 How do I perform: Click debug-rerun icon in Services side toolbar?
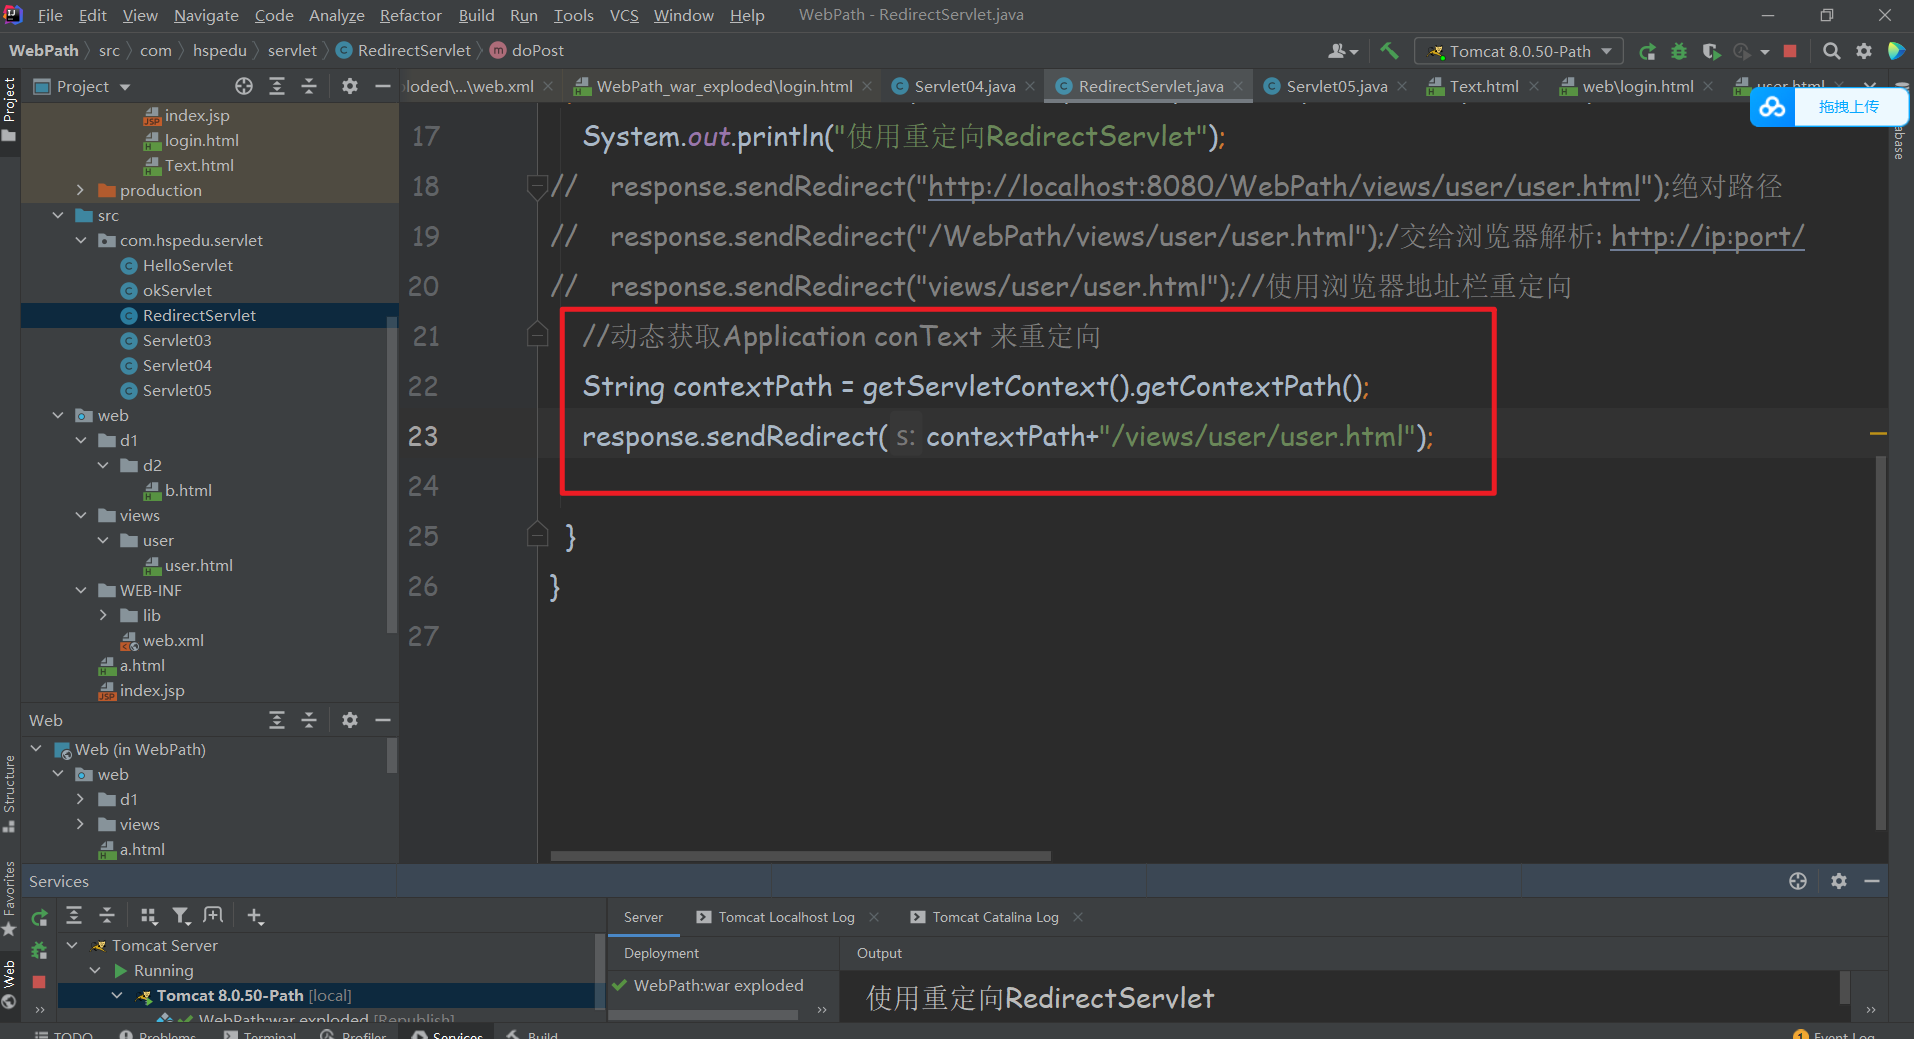coord(39,950)
